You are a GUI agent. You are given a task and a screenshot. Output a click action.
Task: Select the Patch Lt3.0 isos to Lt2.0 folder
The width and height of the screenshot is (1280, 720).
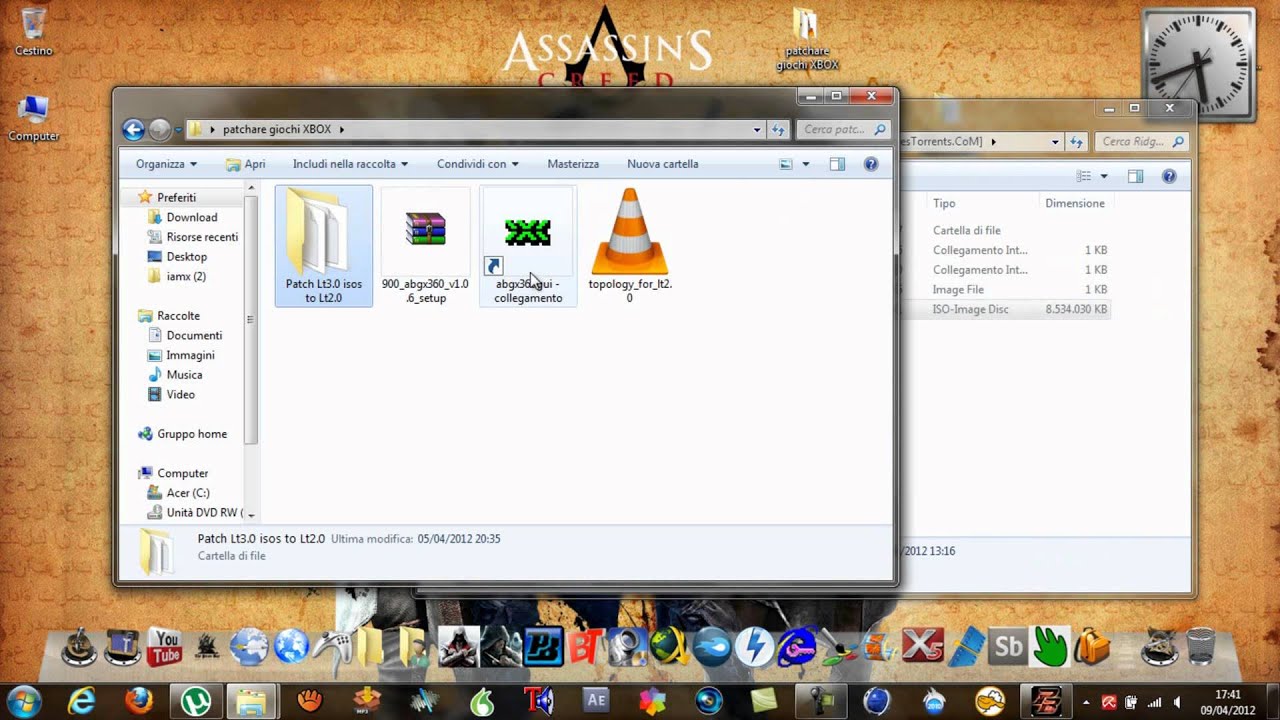[323, 246]
